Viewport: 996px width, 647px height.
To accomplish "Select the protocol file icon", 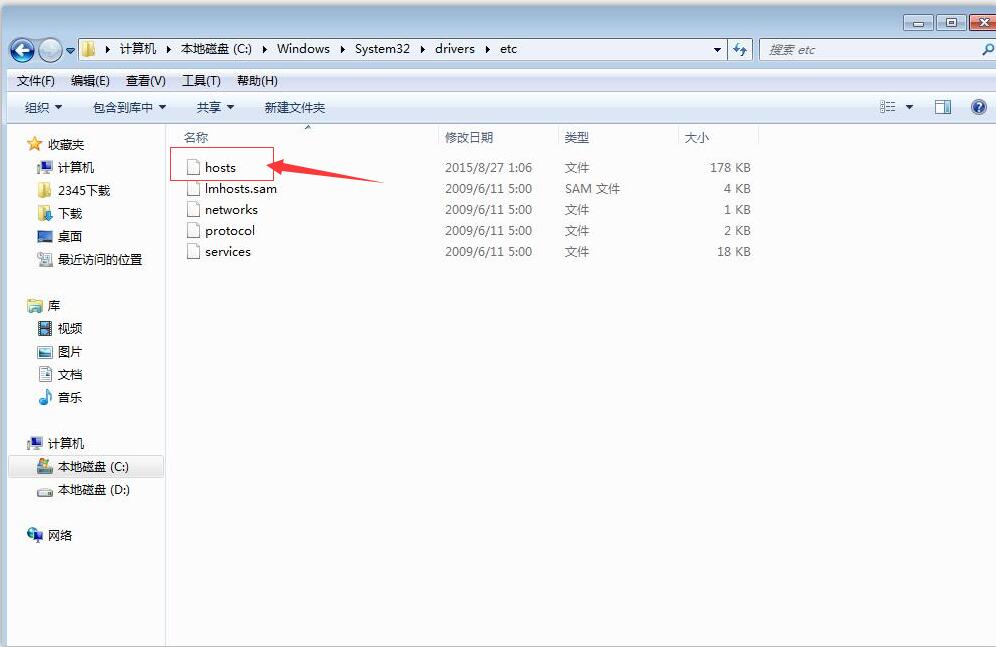I will pyautogui.click(x=193, y=230).
